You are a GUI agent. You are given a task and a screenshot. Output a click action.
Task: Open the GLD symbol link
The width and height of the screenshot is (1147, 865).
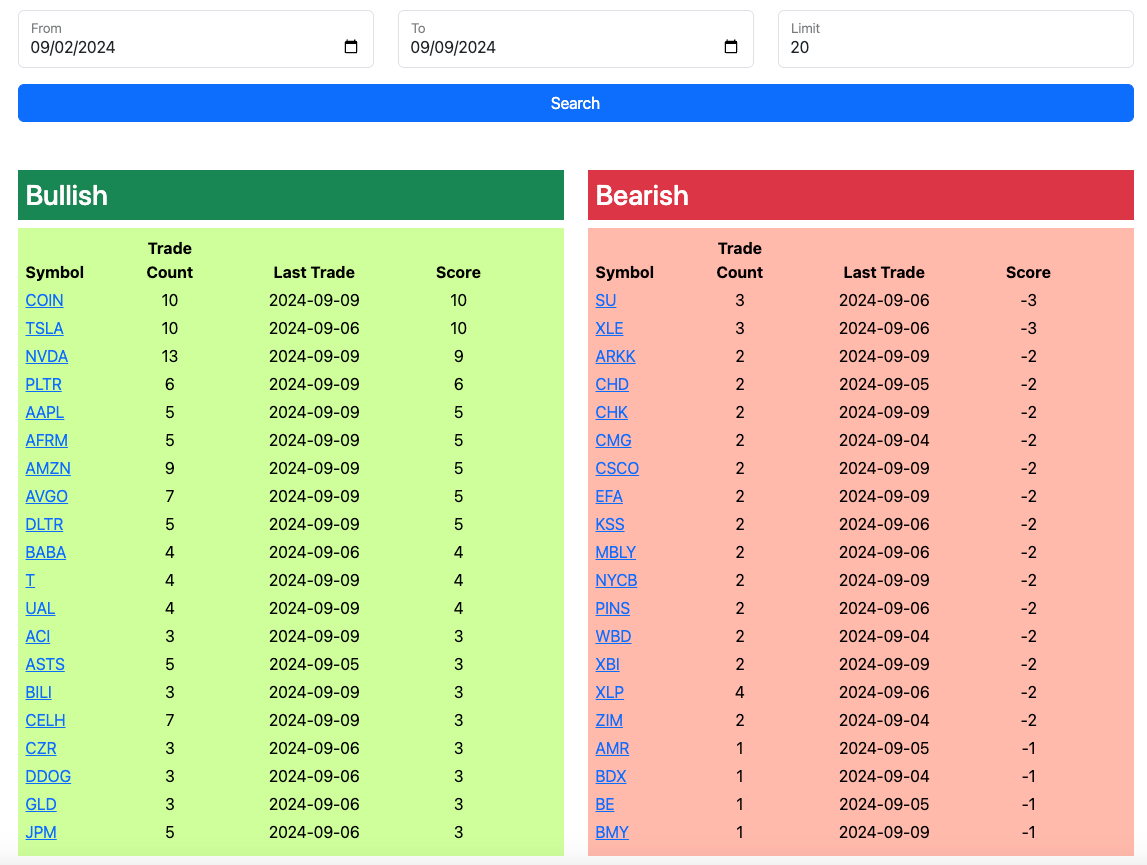click(41, 804)
